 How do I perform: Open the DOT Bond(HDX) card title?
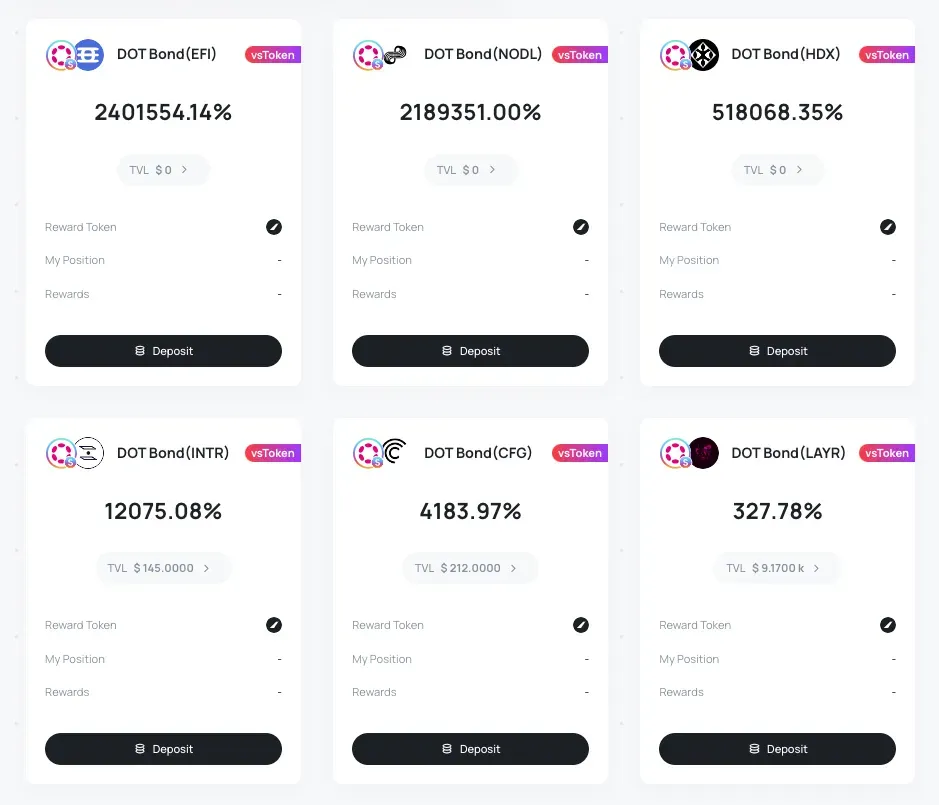pos(785,54)
